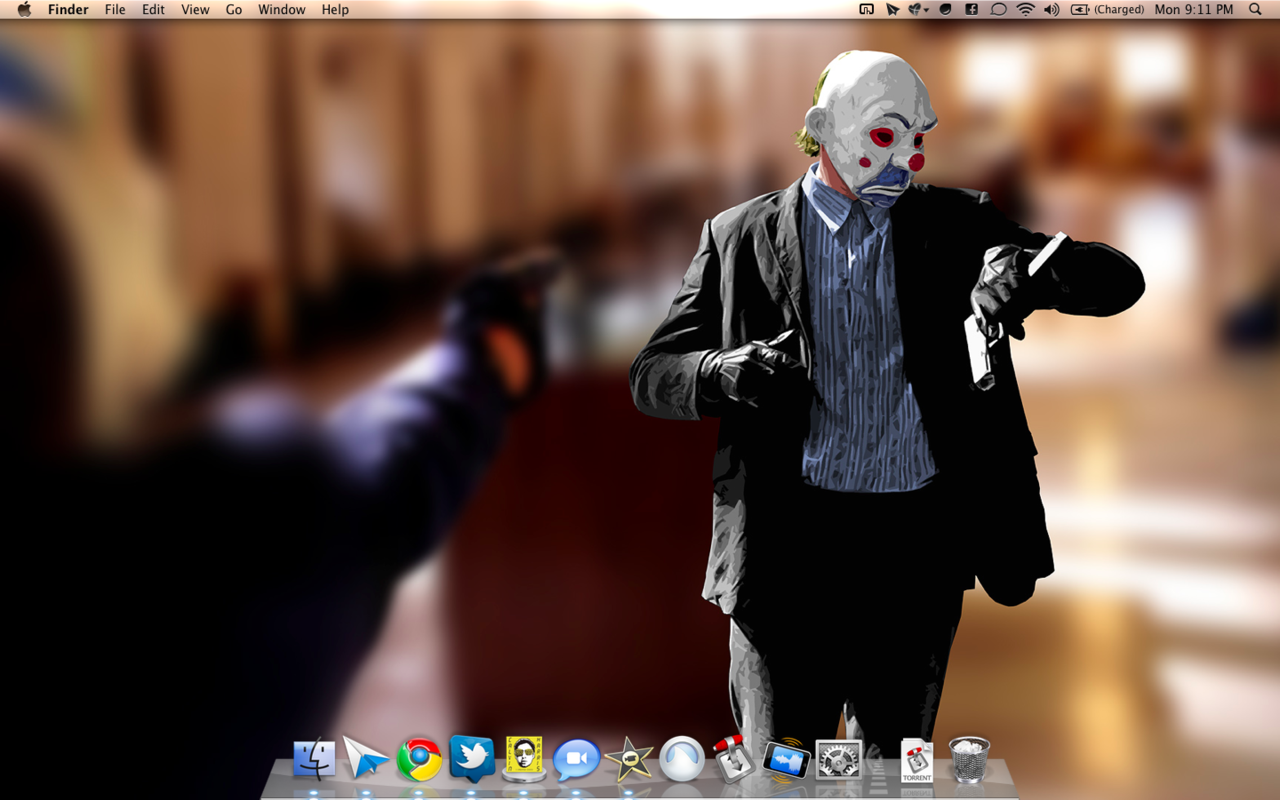The height and width of the screenshot is (800, 1280).
Task: Start iChat from the Dock
Action: (x=575, y=760)
